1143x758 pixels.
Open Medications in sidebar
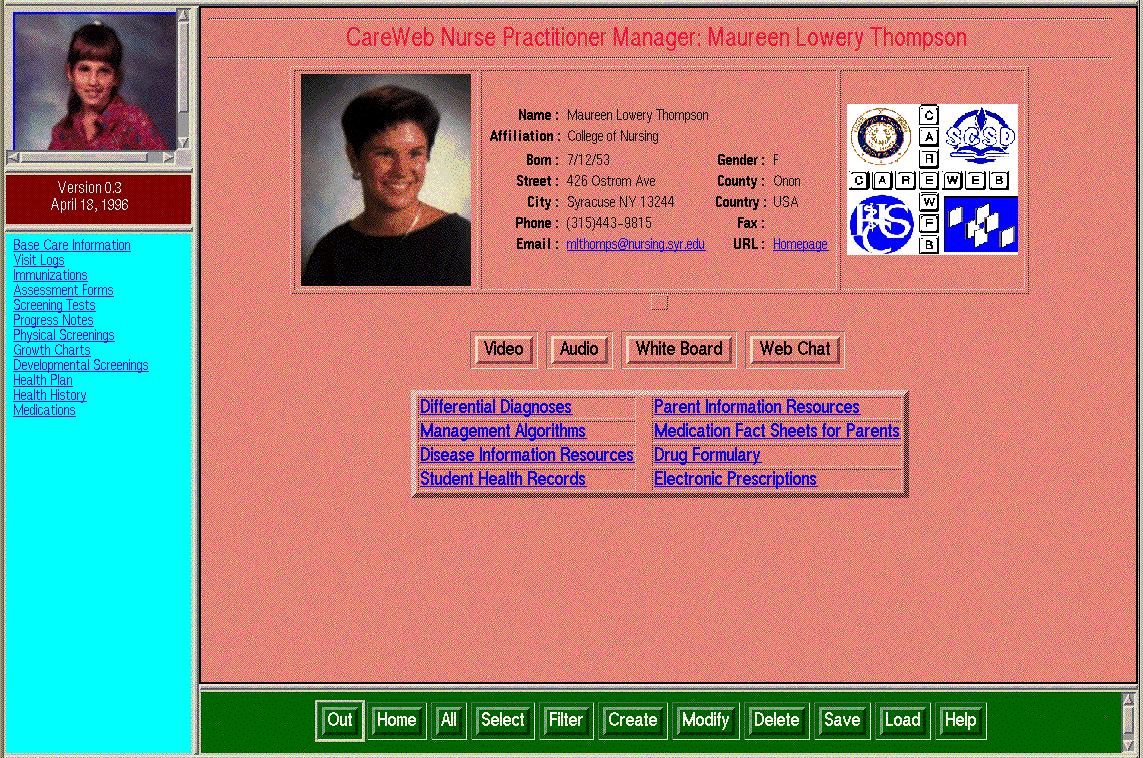(44, 410)
